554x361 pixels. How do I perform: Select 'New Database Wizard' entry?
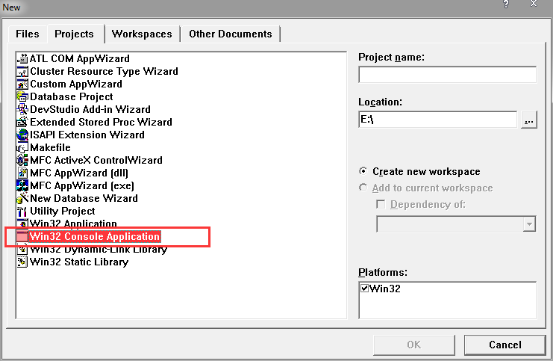[84, 199]
